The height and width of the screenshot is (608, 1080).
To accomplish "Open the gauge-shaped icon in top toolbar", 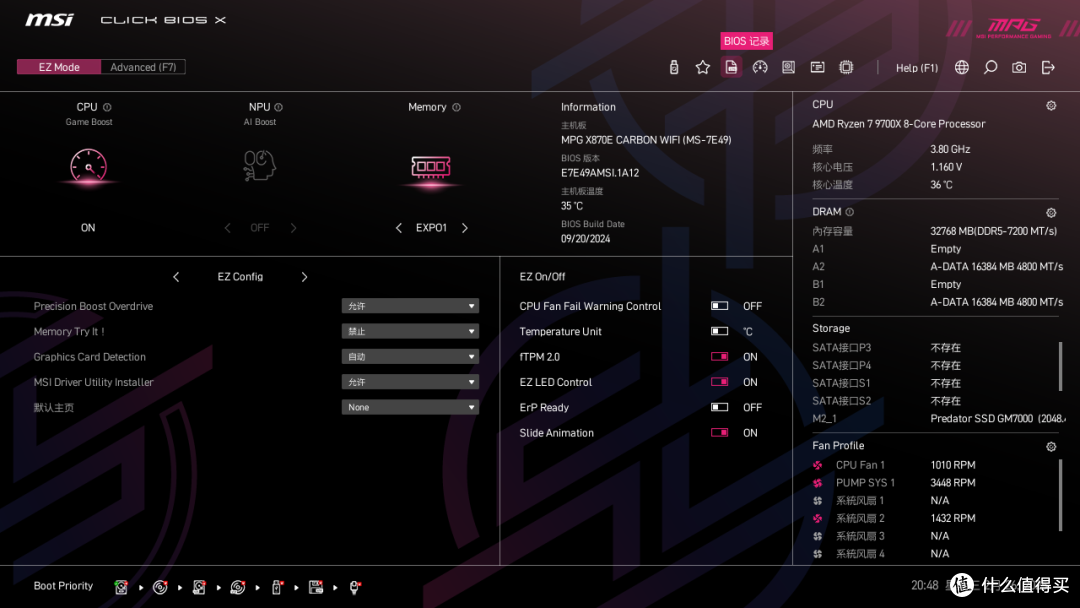I will tap(760, 67).
